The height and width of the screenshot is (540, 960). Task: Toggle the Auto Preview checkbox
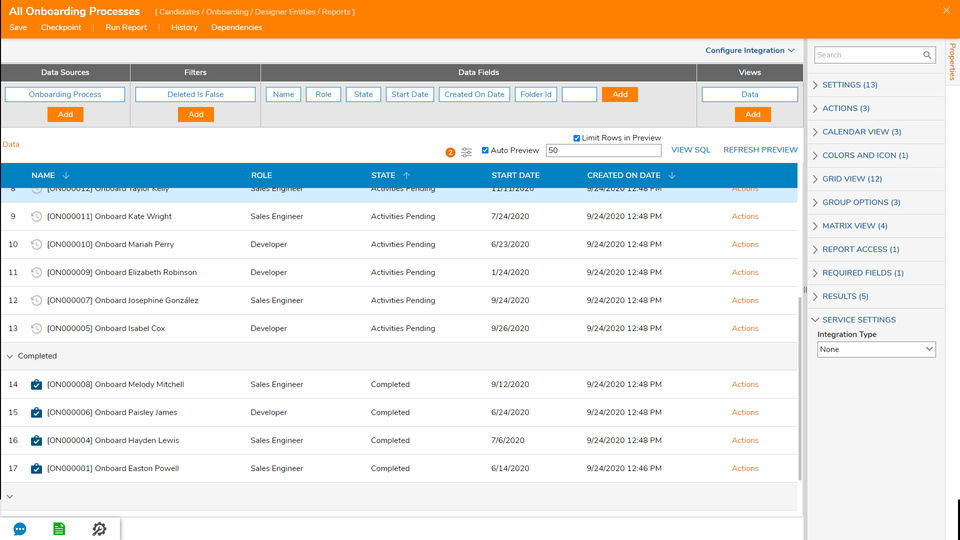tap(486, 151)
